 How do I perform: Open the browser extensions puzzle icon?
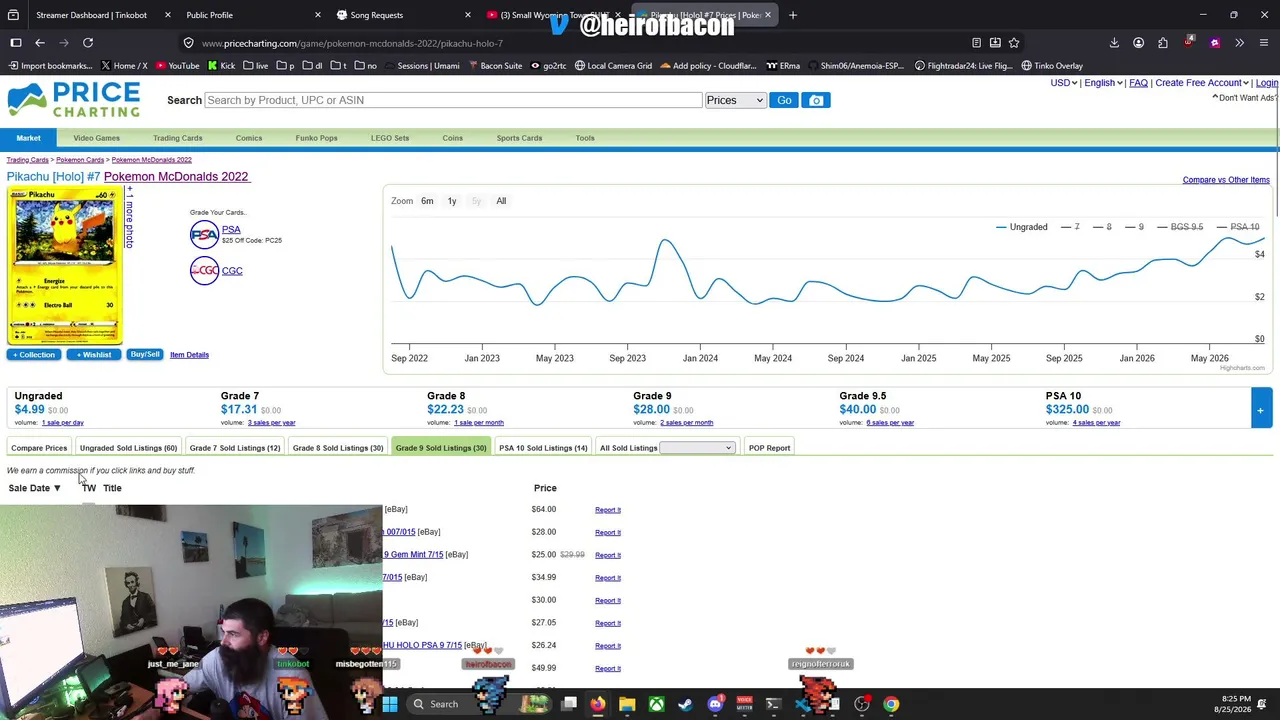(x=1163, y=43)
